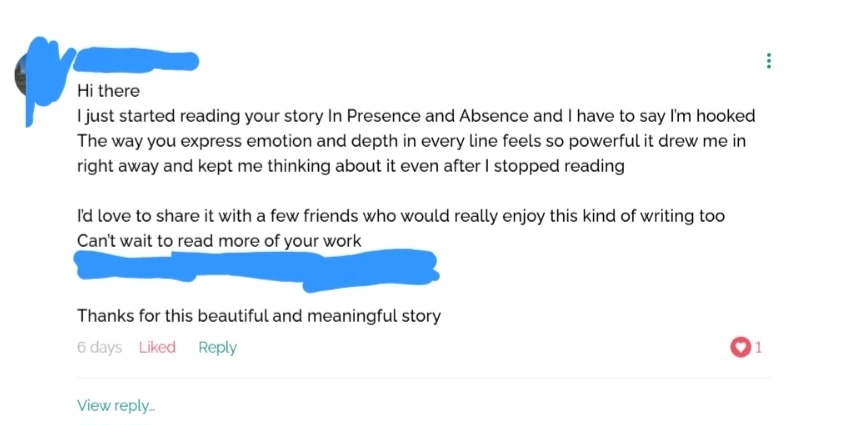Toggle the Liked status off

click(156, 347)
